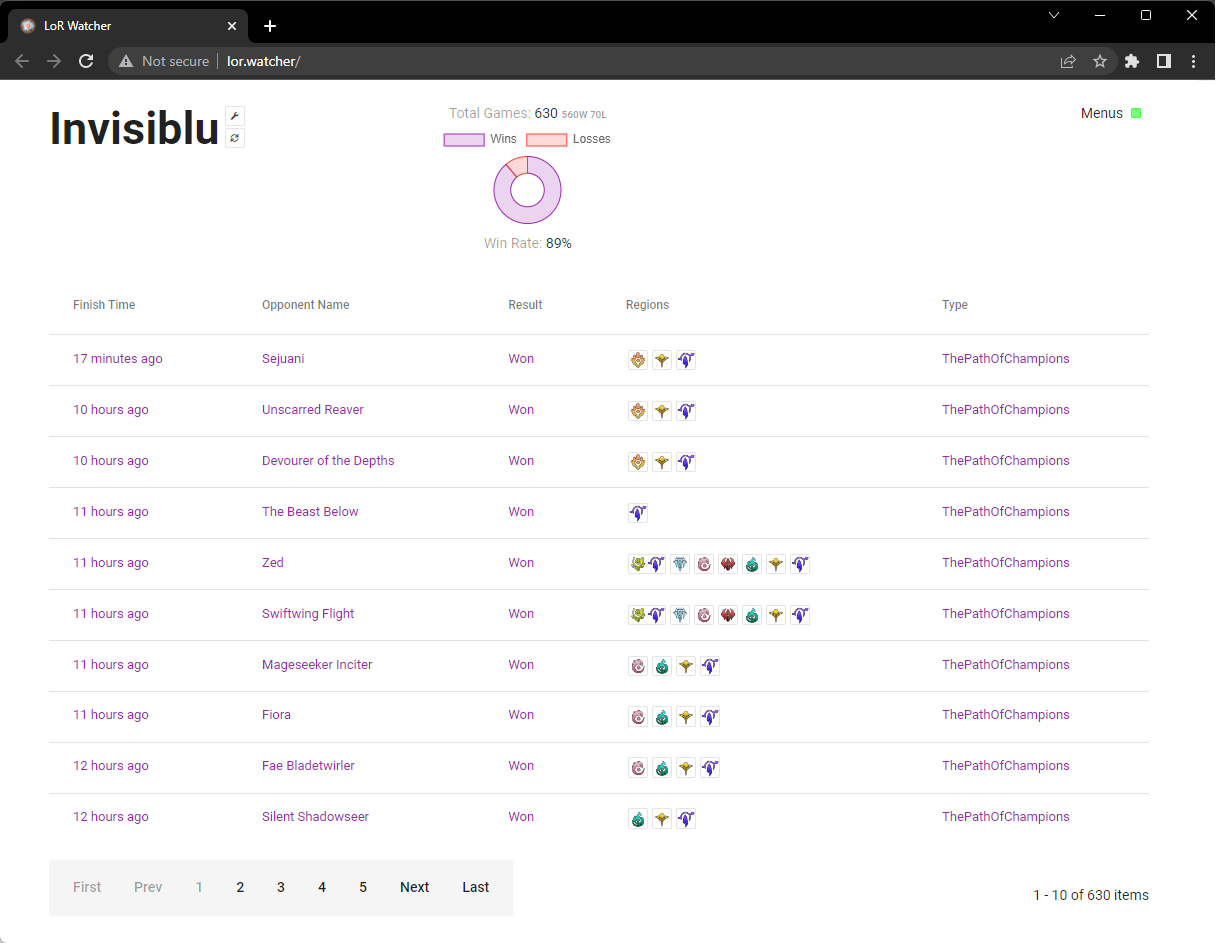Click the green Menus status indicator square
This screenshot has width=1216, height=943.
point(1136,113)
